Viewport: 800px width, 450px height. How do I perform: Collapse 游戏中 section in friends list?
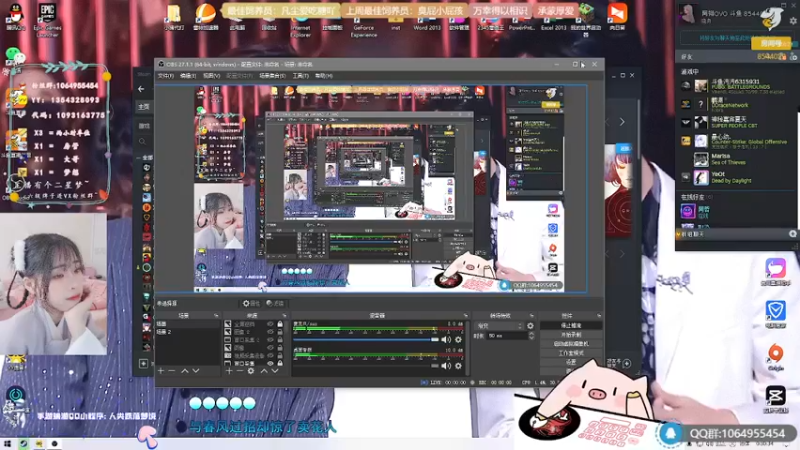point(689,72)
